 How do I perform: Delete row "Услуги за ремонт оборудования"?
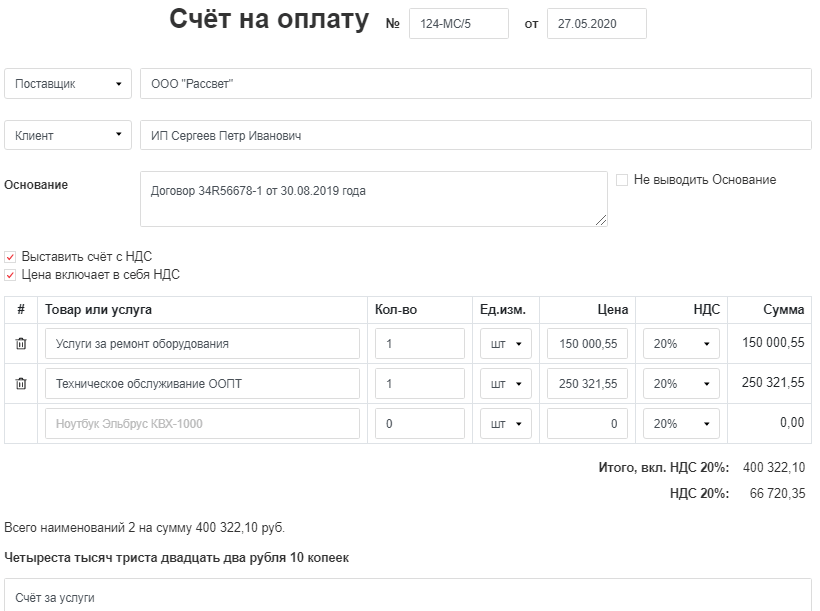(22, 343)
